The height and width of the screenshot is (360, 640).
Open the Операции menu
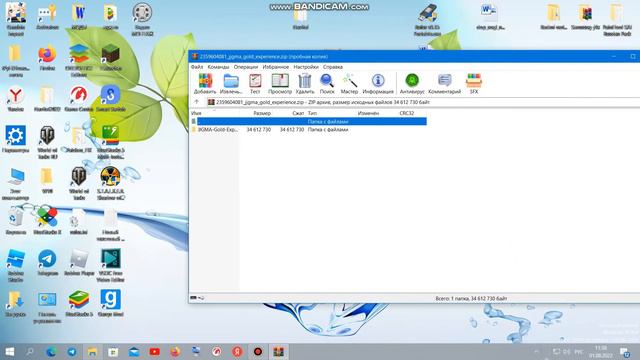click(x=246, y=67)
